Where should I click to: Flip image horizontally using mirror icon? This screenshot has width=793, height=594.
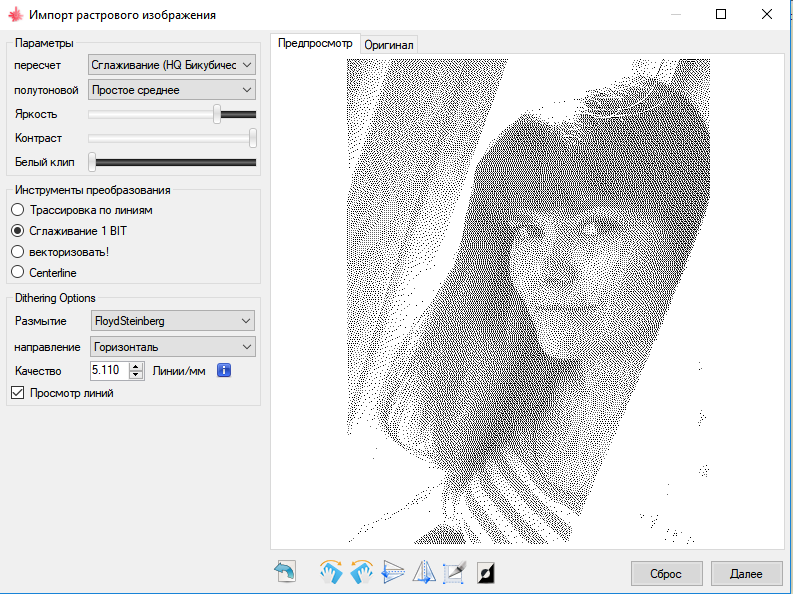(x=424, y=572)
